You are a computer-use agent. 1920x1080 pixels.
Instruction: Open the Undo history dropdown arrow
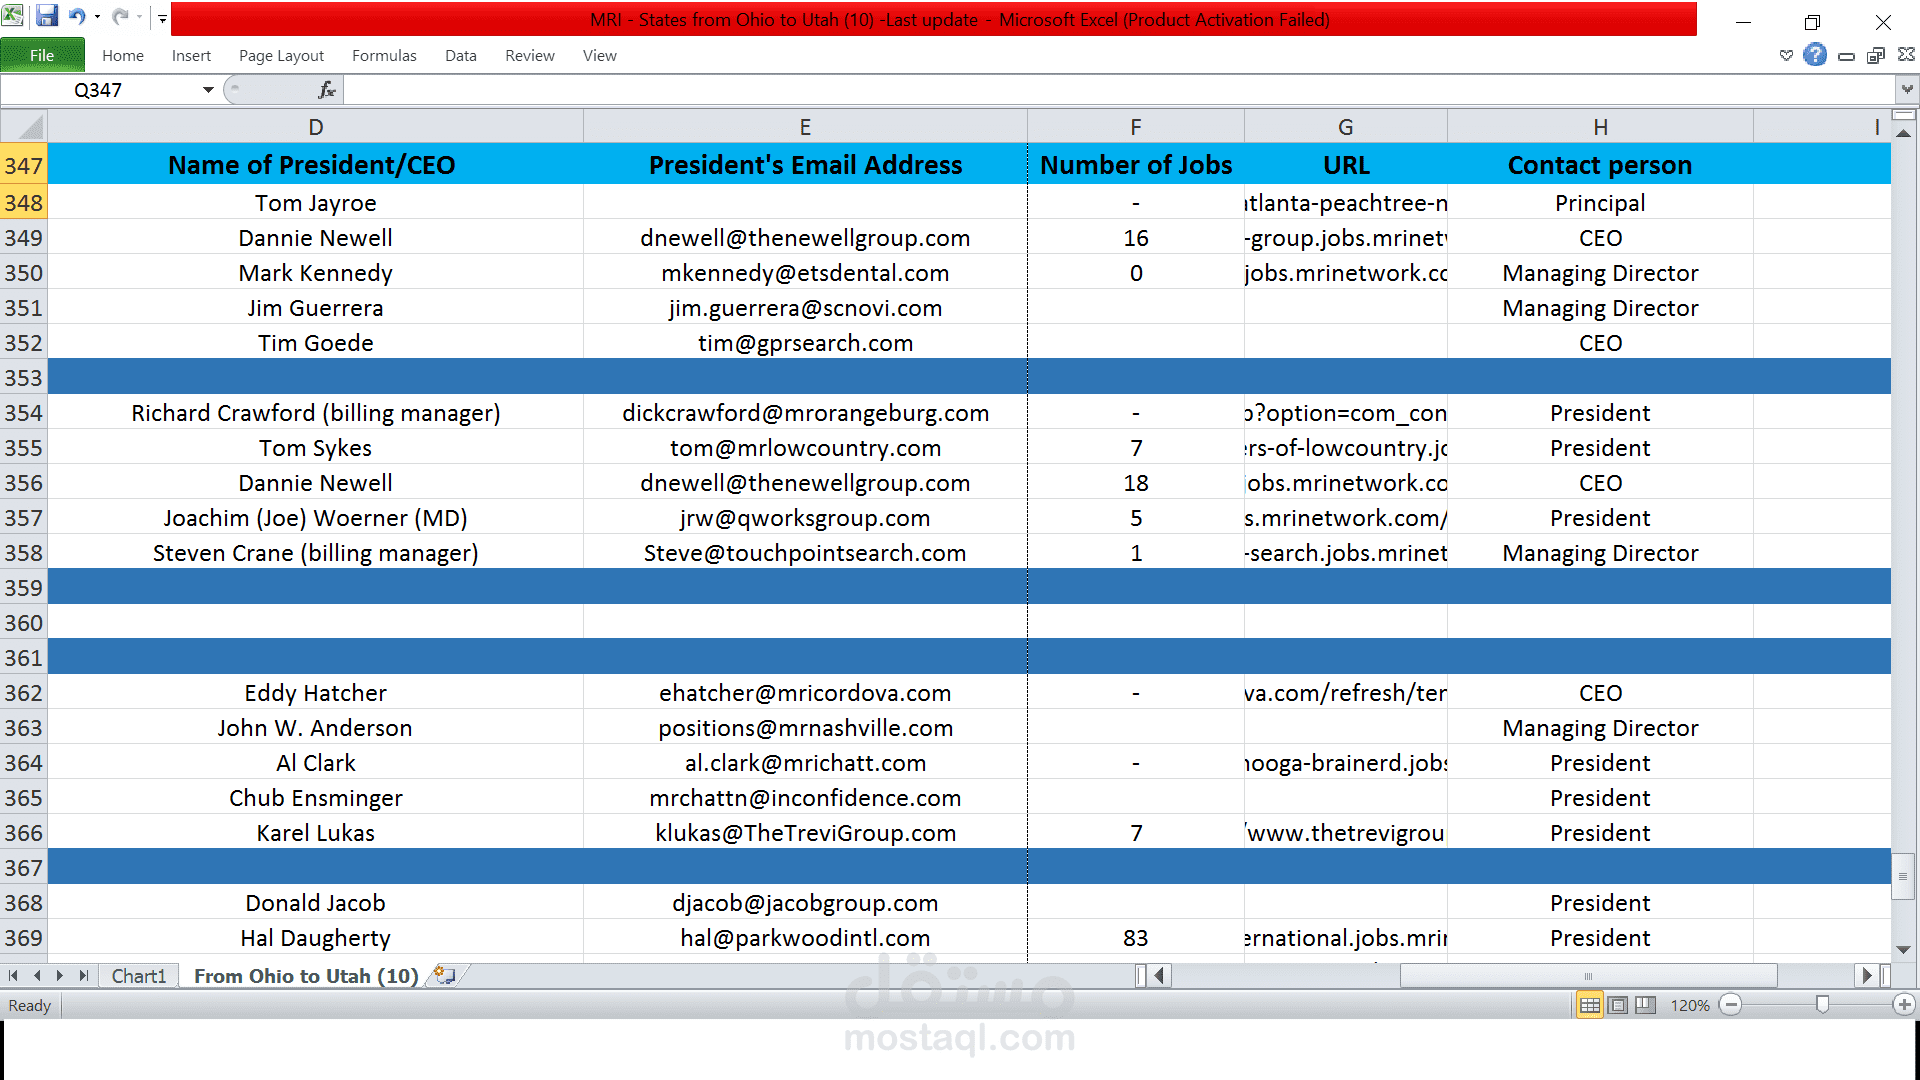pyautogui.click(x=97, y=17)
